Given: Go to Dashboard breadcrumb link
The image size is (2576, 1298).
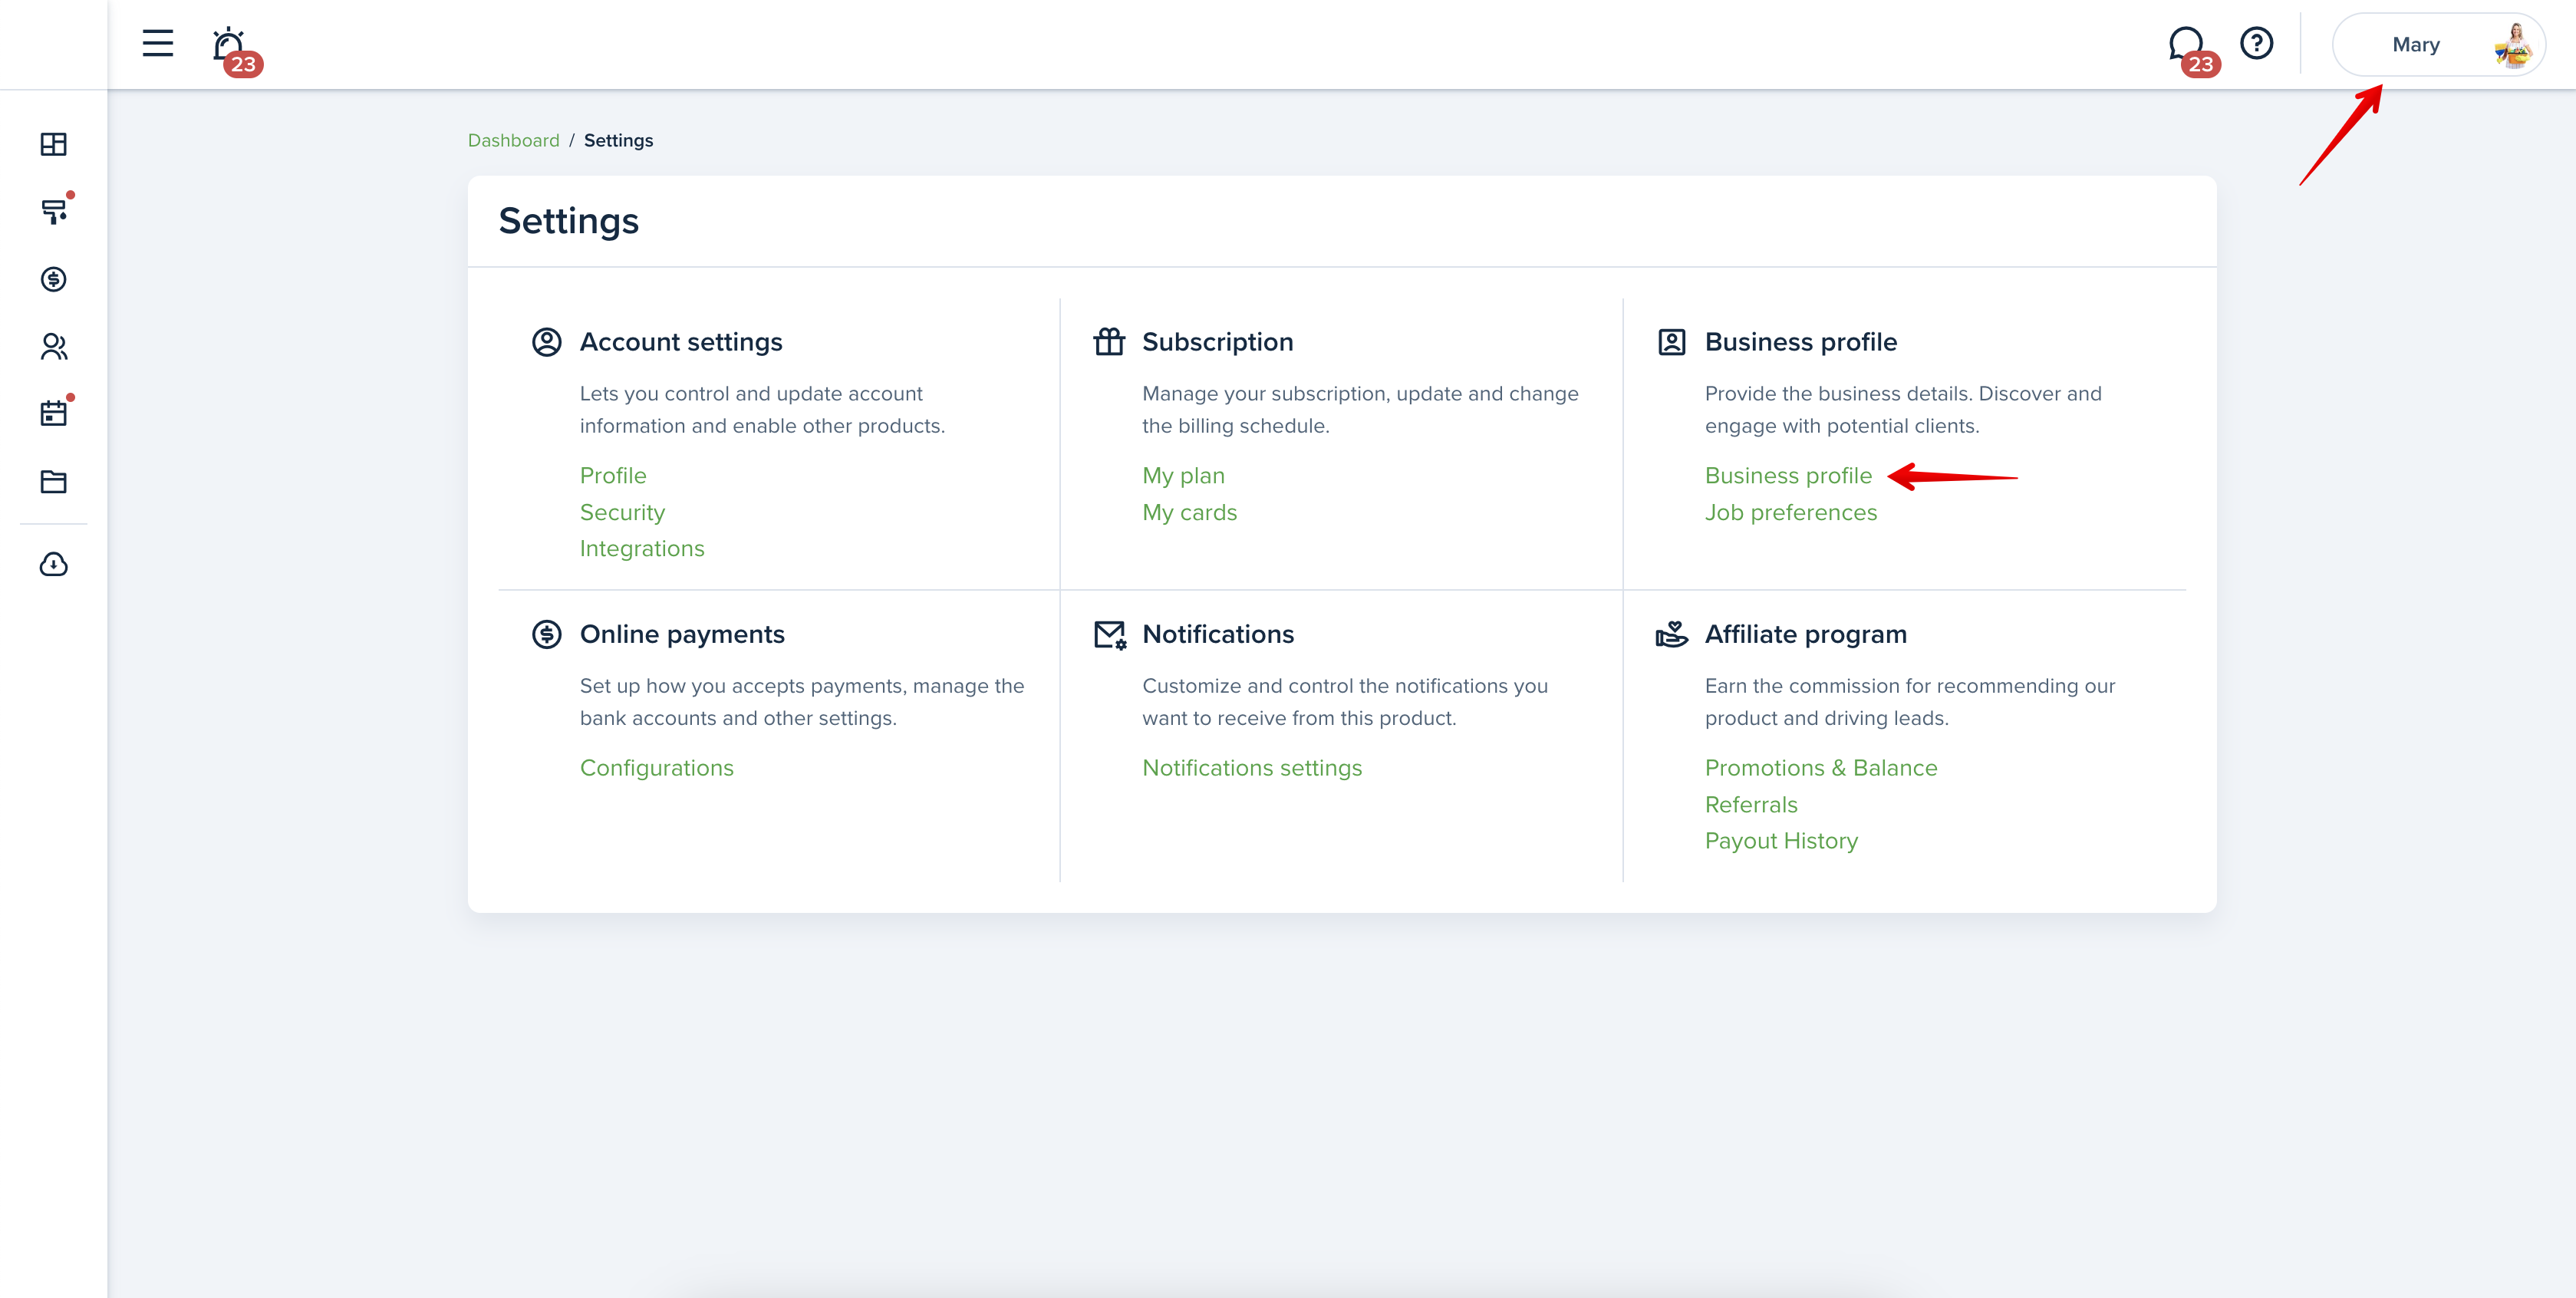Looking at the screenshot, I should click(514, 140).
